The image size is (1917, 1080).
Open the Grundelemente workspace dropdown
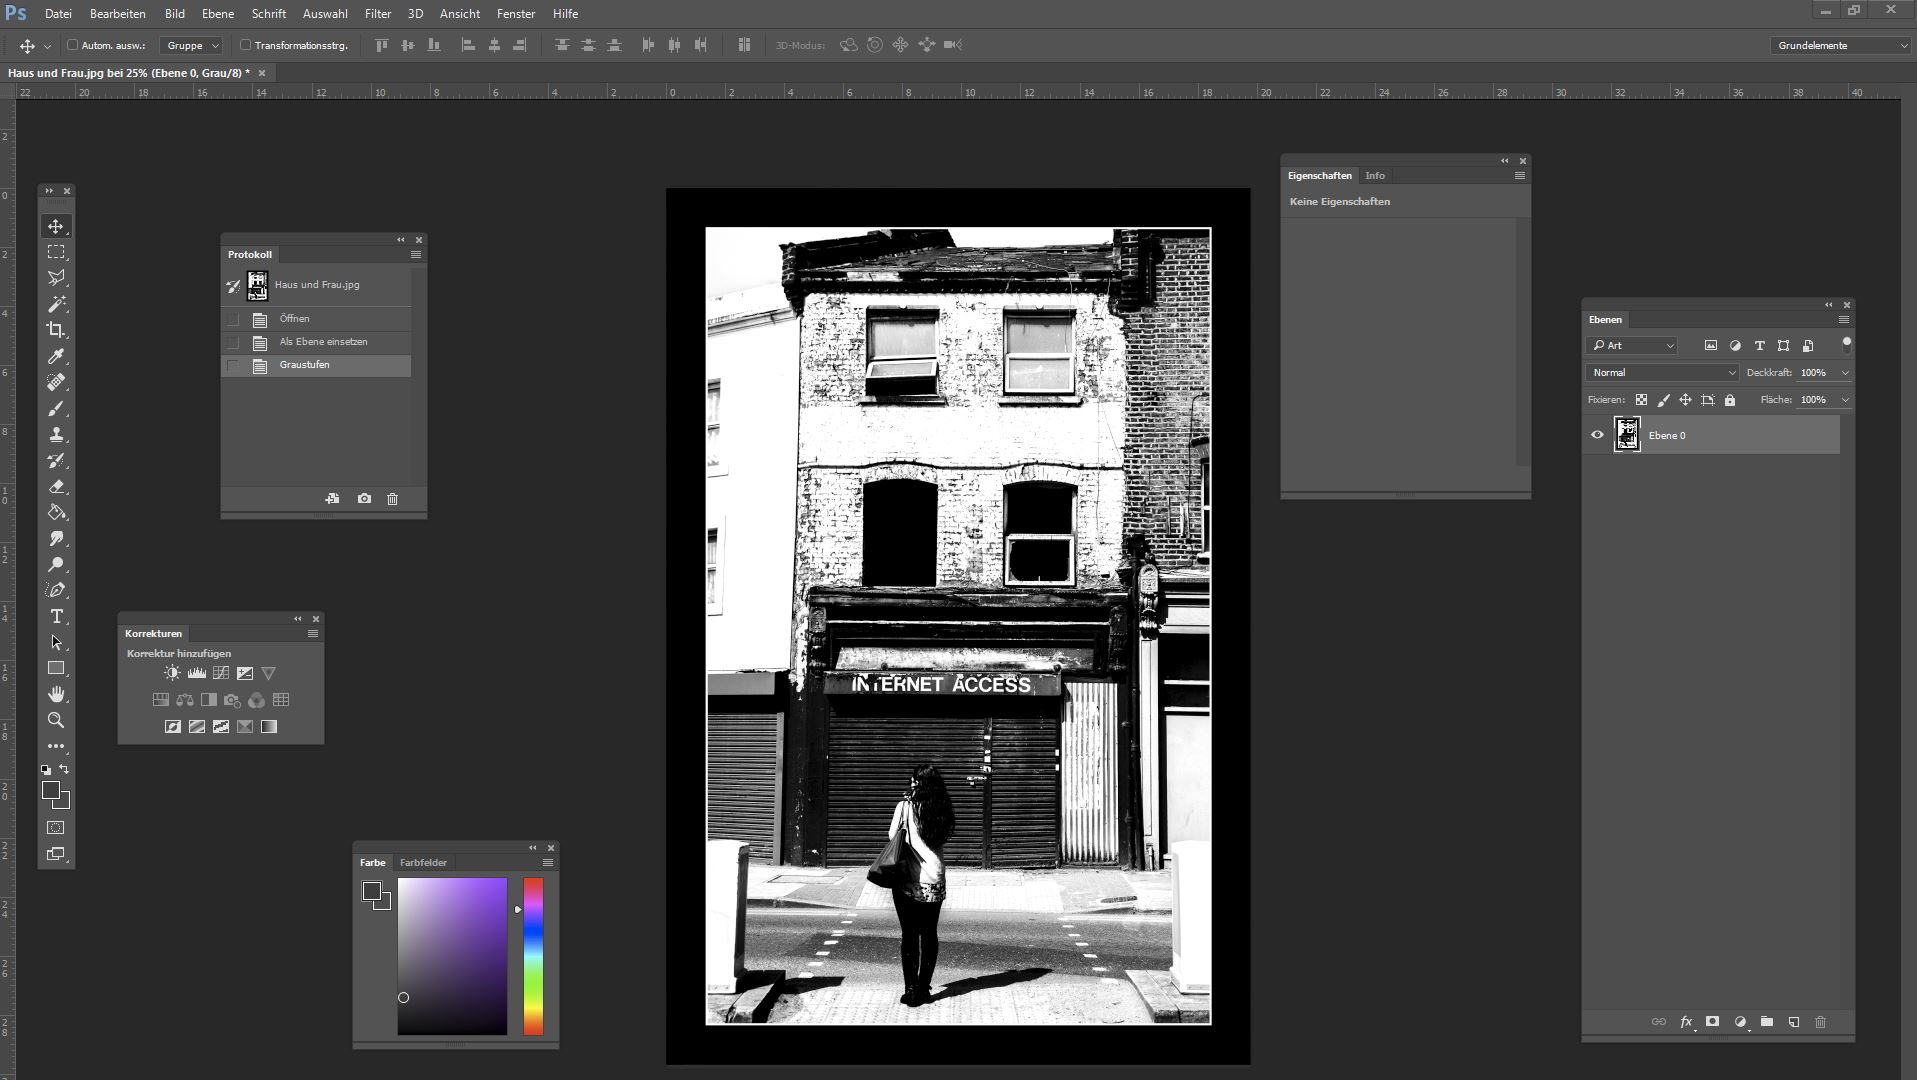pos(1841,45)
